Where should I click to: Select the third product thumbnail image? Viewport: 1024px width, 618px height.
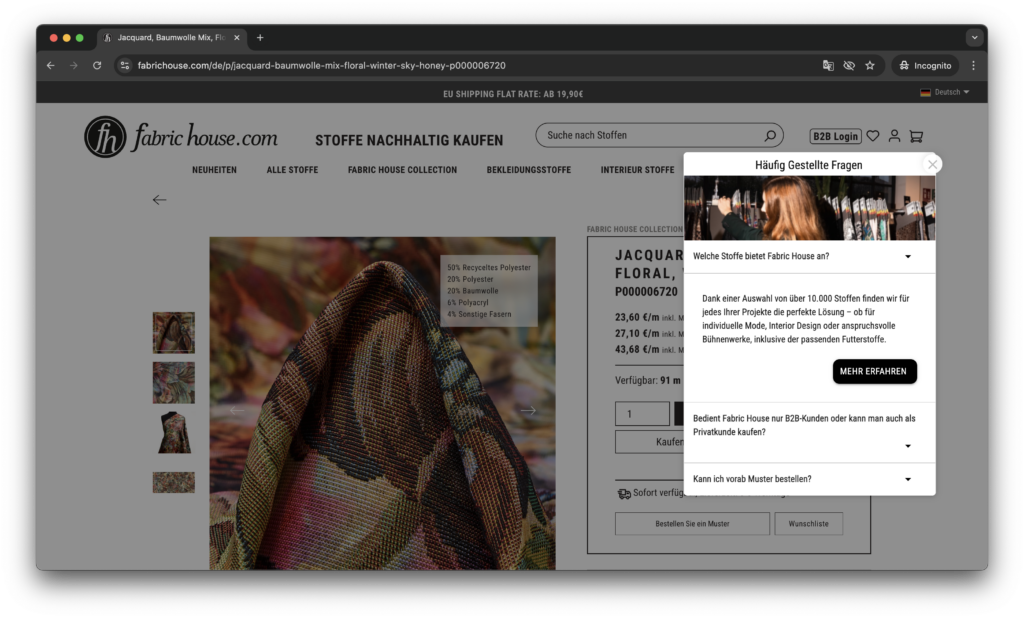[x=173, y=432]
